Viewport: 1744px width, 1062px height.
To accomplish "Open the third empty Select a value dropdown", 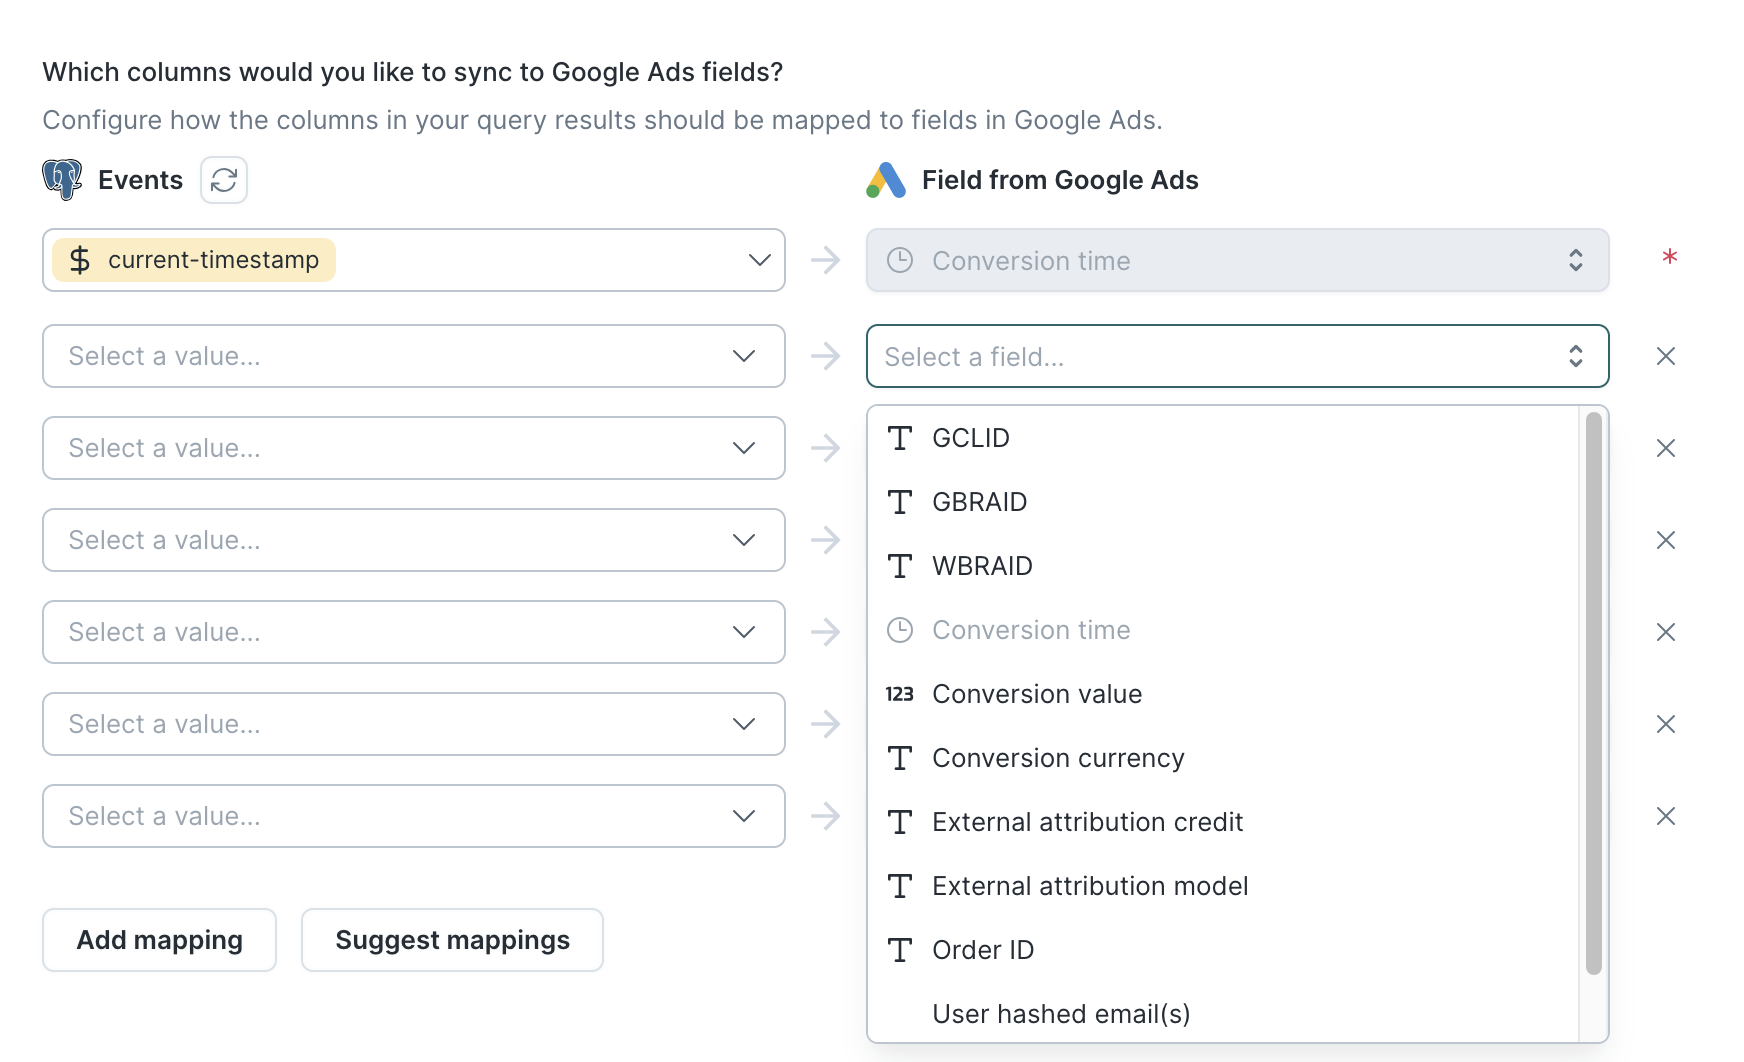I will (x=414, y=540).
